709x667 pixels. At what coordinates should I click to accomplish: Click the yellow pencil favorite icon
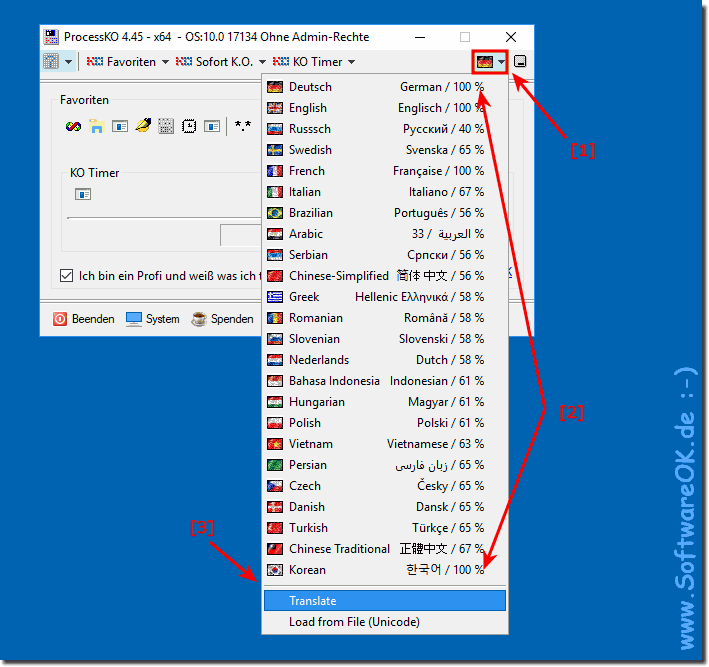pyautogui.click(x=143, y=125)
